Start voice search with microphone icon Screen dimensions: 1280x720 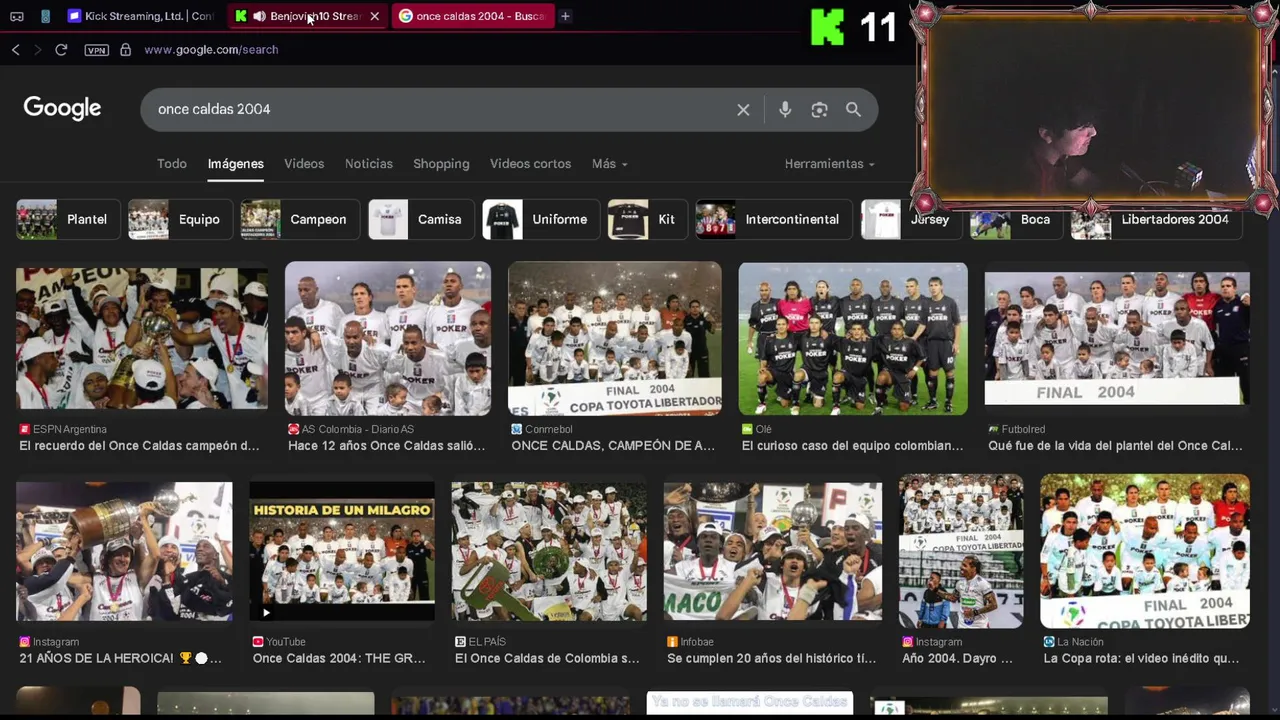785,110
